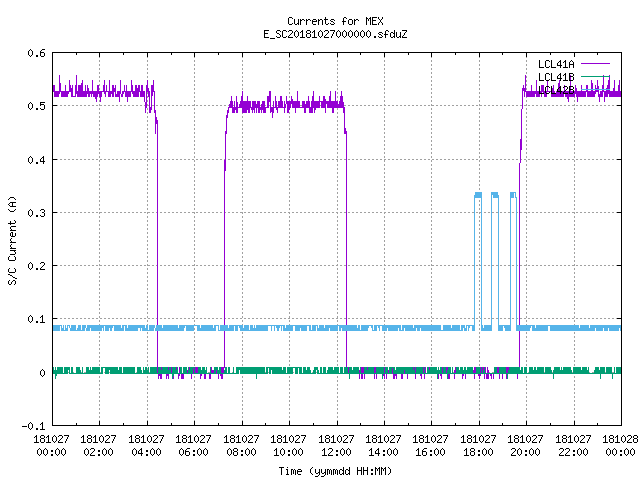Click the x-axis tick label 181027 10:00

tap(288, 446)
